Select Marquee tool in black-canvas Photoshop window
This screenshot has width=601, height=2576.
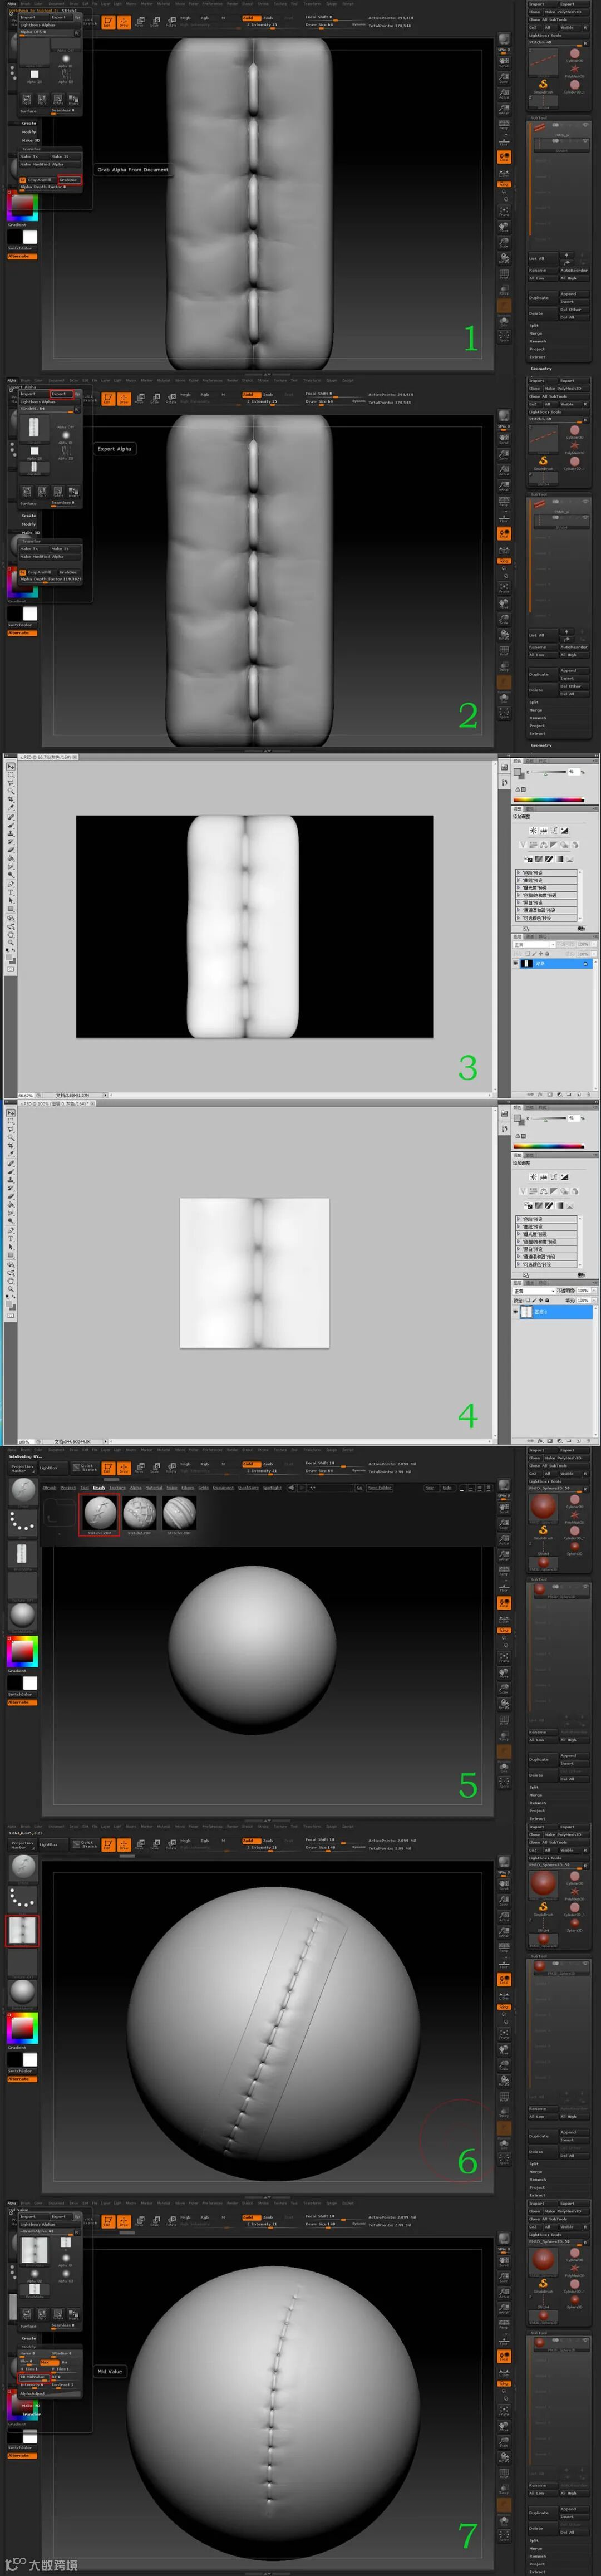tap(11, 775)
